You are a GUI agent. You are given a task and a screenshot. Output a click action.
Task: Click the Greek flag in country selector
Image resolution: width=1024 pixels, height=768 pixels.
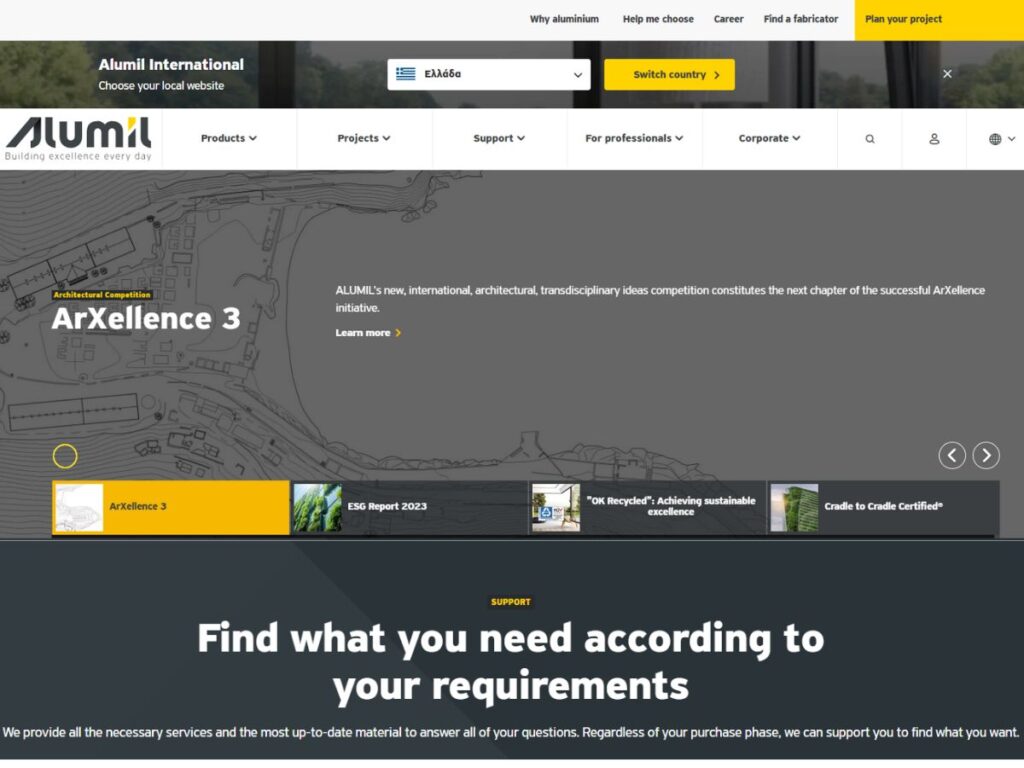click(406, 74)
